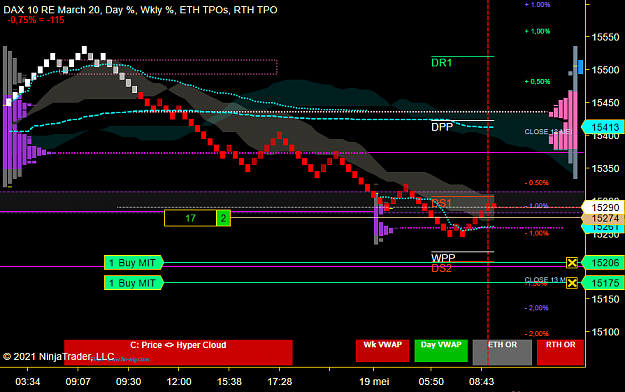The height and width of the screenshot is (392, 625).
Task: Click the DPP pivot label
Action: pyautogui.click(x=442, y=127)
